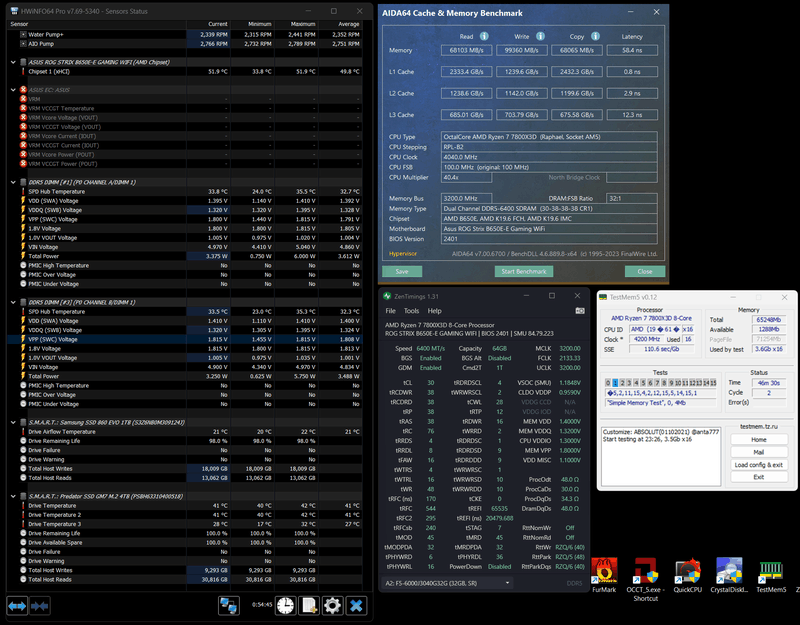Select test number 1 box in TestMem5
Viewport: 800px width, 625px height.
tap(615, 383)
